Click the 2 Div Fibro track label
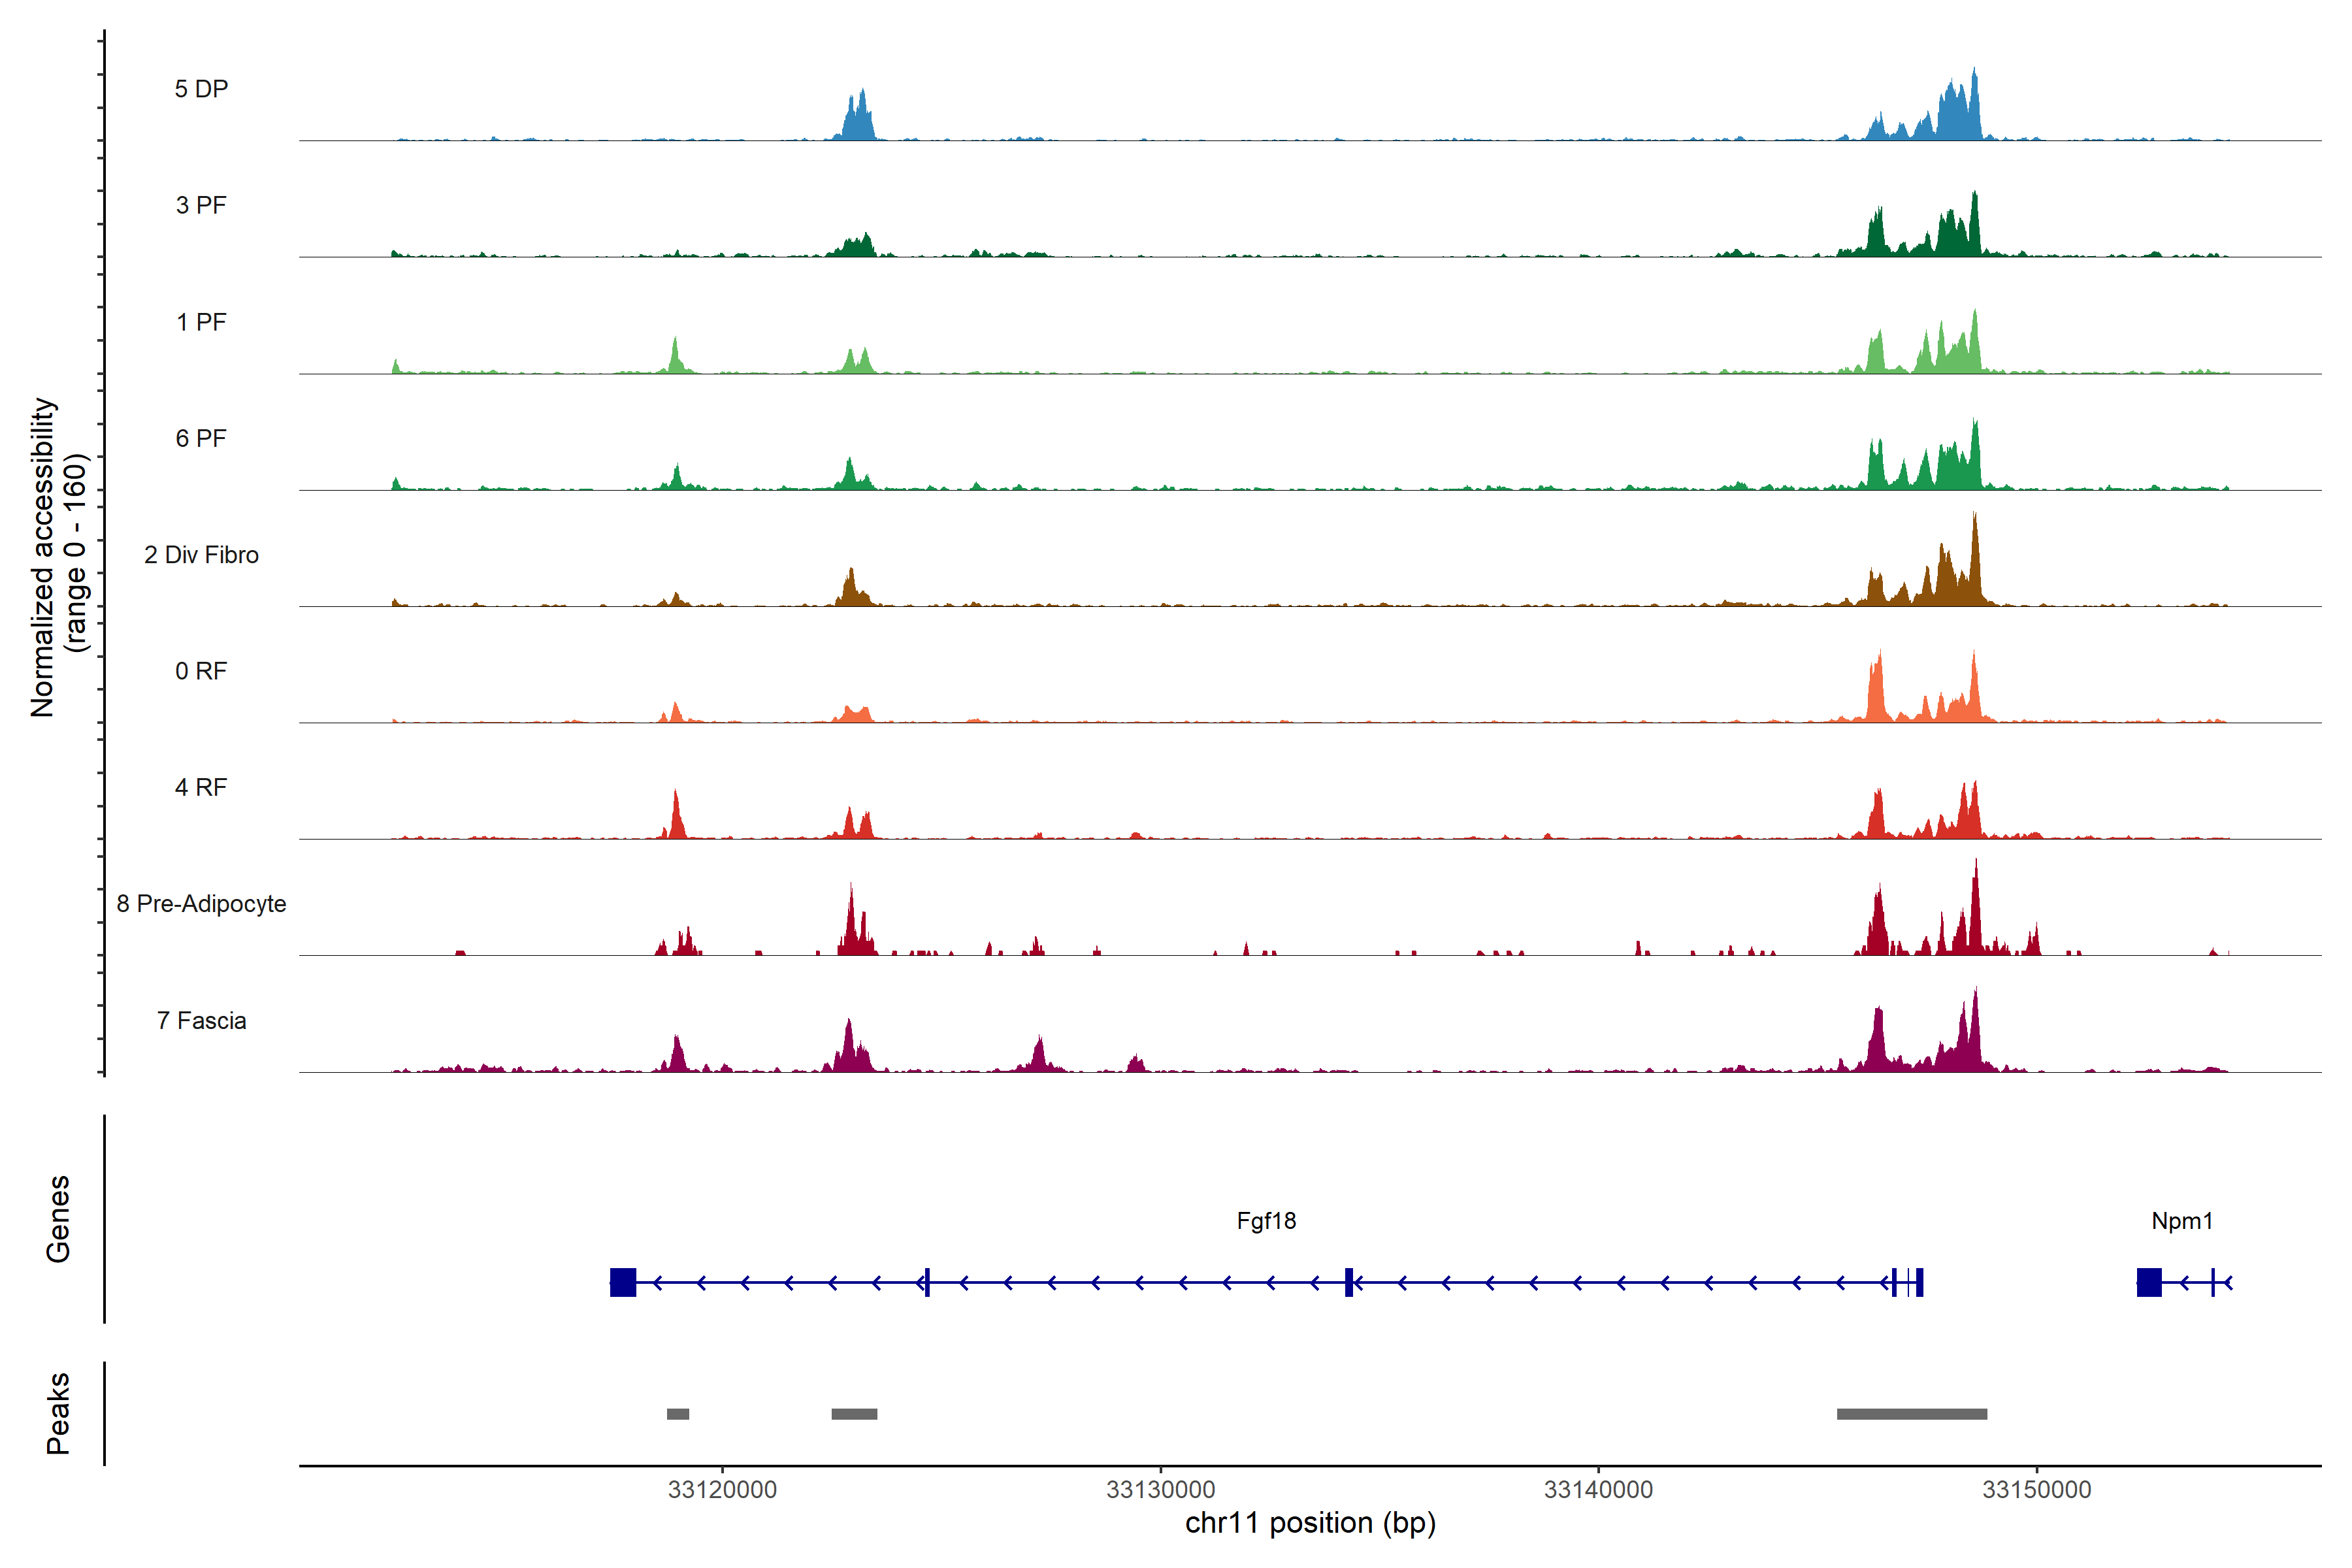2352x1568 pixels. [201, 555]
